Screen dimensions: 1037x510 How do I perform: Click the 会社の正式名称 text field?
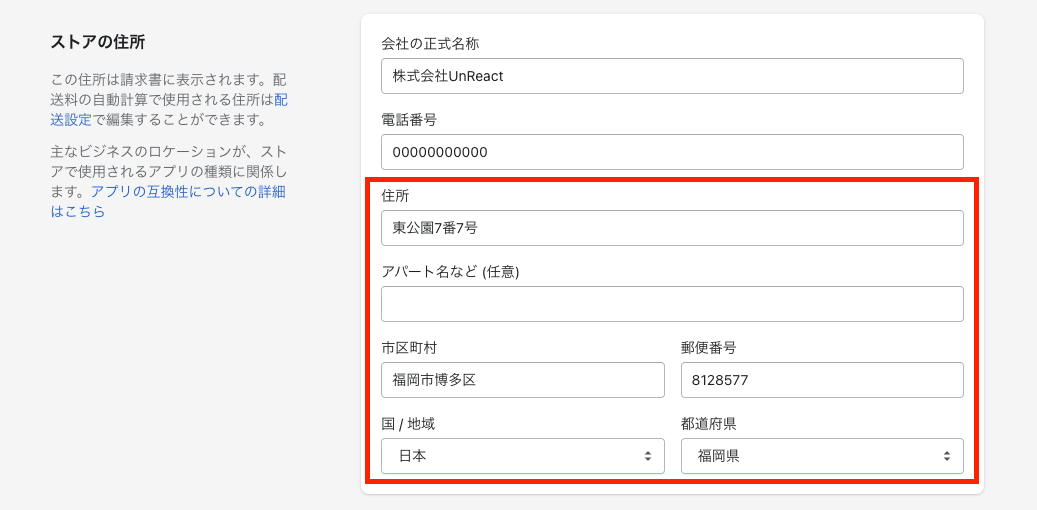(x=672, y=76)
